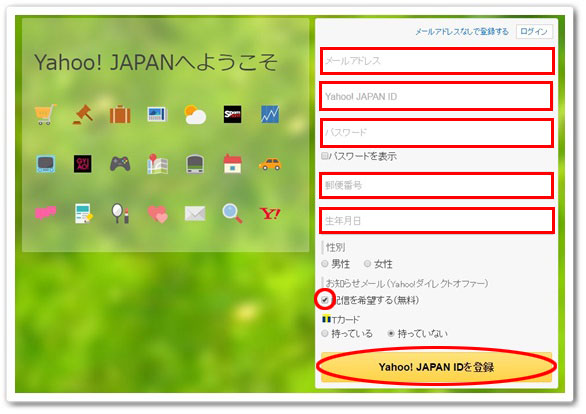Select Tカード 持っていない radio button
586x414 pixels.
391,333
